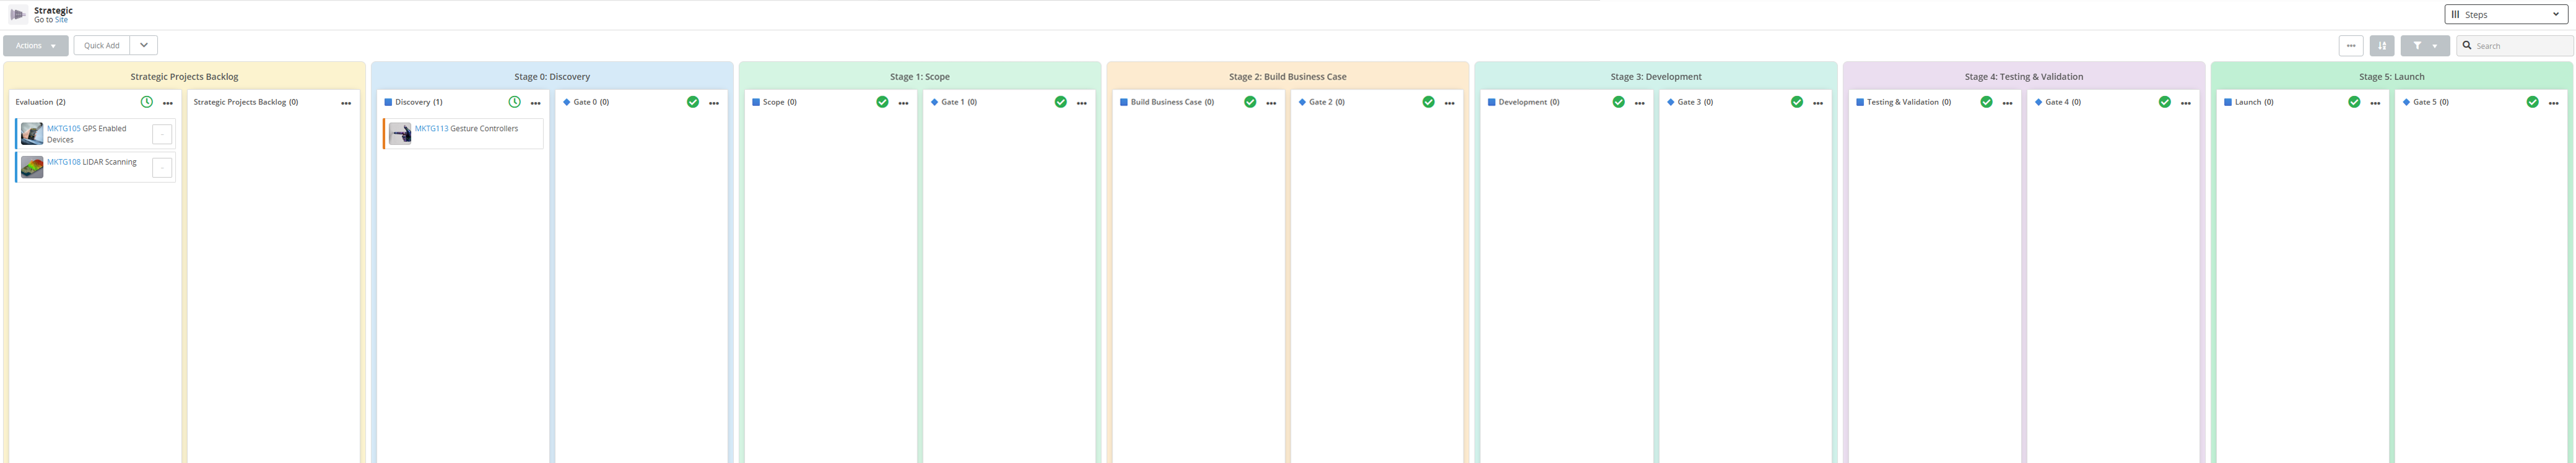Click the GPS Enabled Devices card thumbnail

tap(32, 134)
